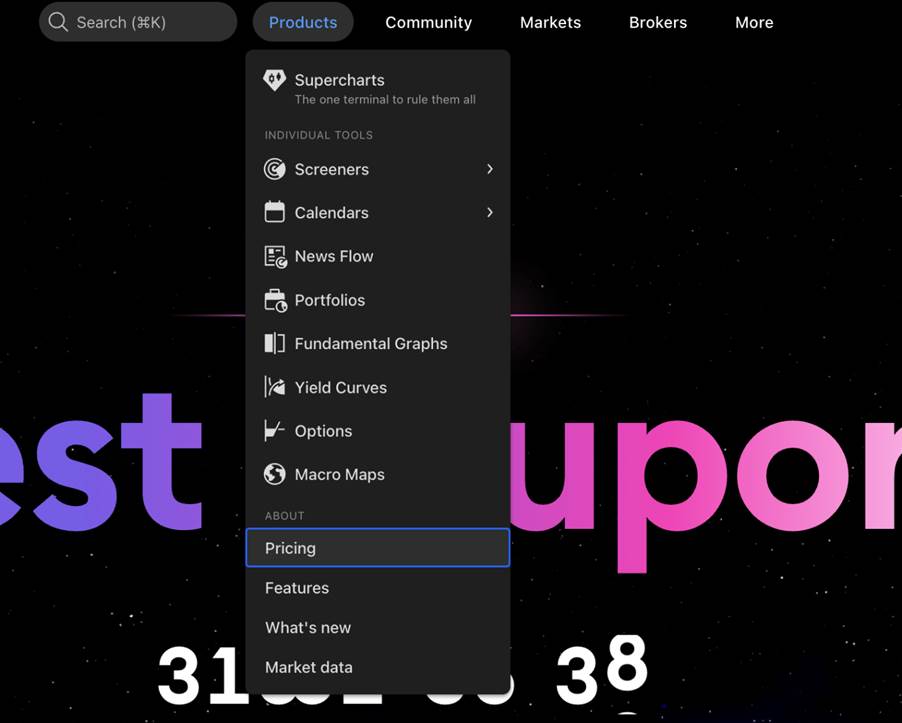Click the Portfolios briefcase icon
The height and width of the screenshot is (723, 902).
(275, 300)
